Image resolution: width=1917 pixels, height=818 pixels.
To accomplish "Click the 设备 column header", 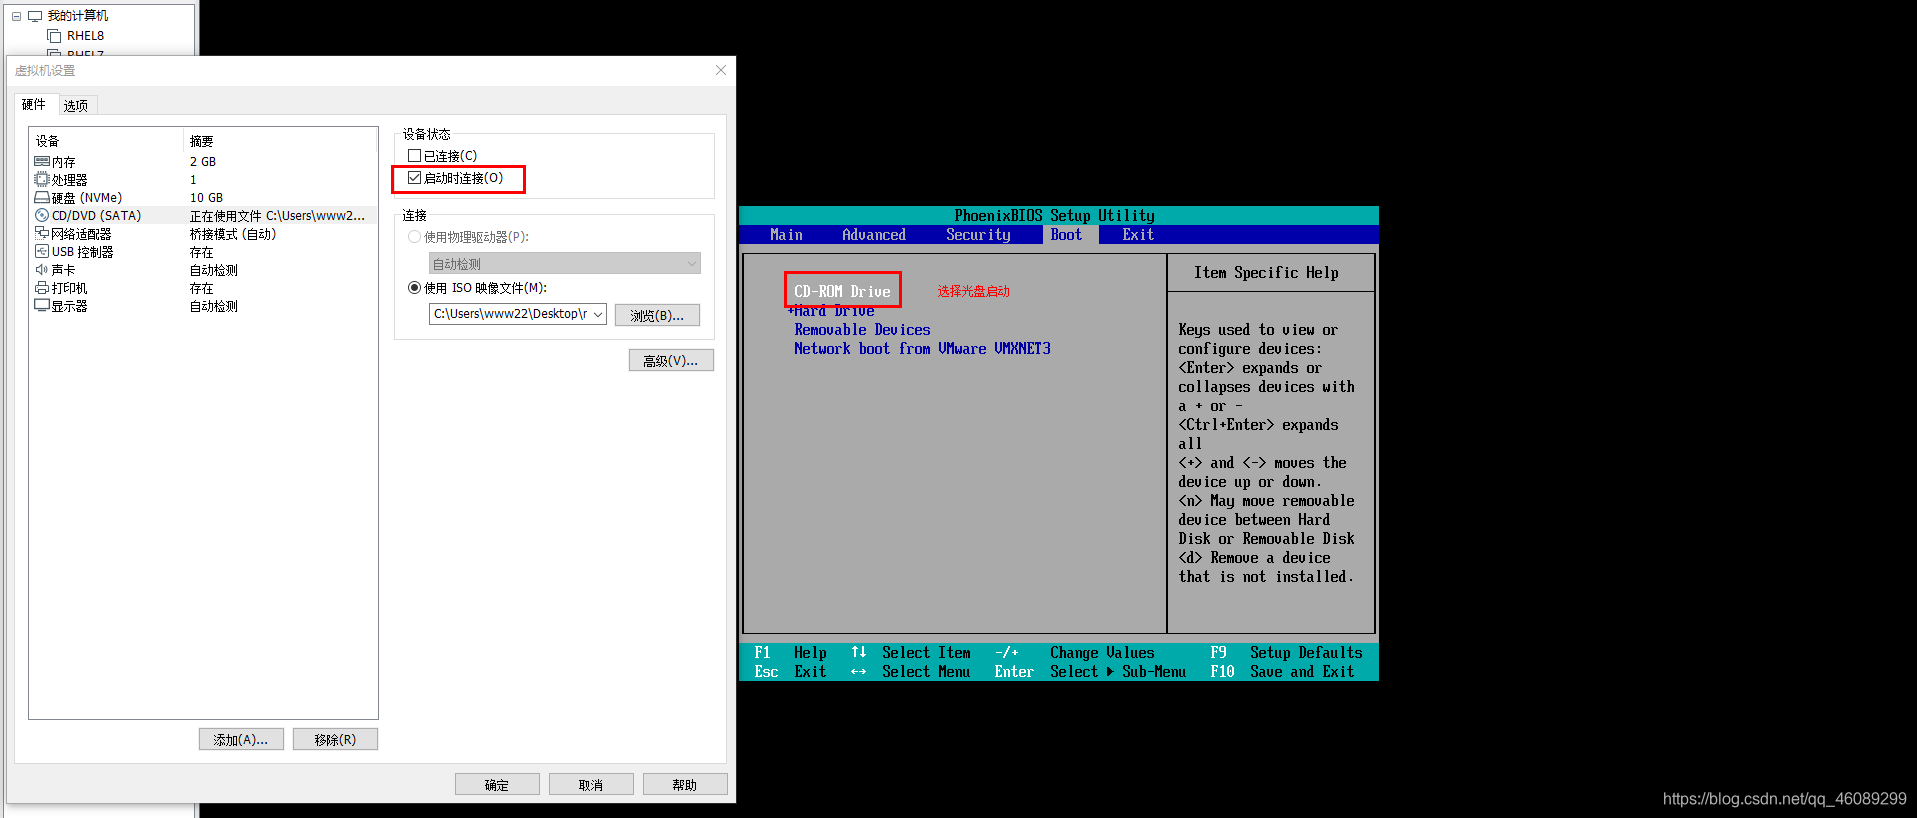I will [48, 141].
